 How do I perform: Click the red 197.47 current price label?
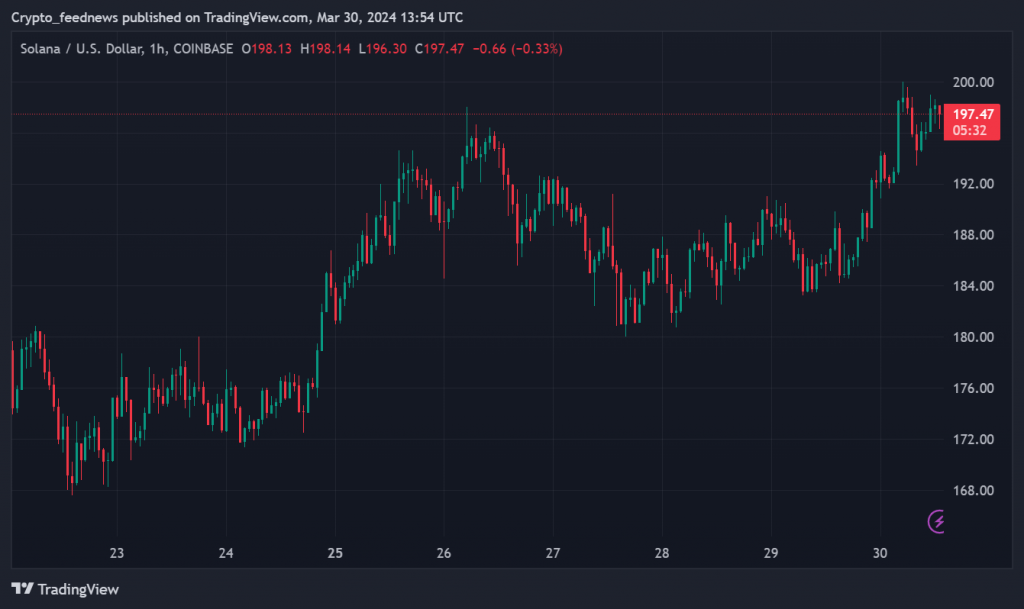972,115
